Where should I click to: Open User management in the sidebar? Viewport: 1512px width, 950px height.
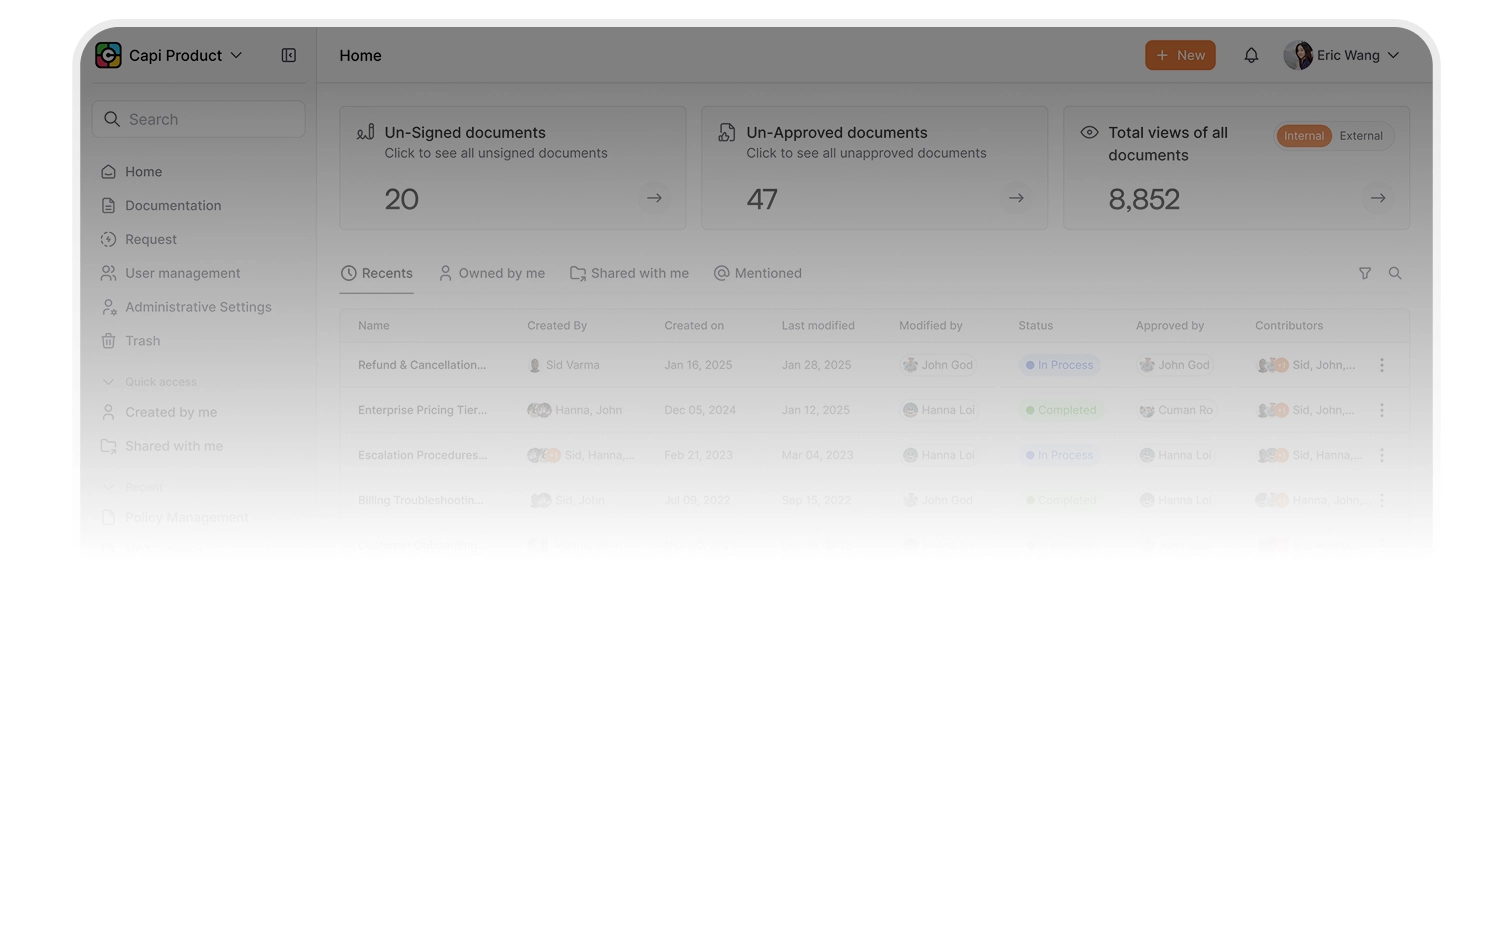click(182, 273)
